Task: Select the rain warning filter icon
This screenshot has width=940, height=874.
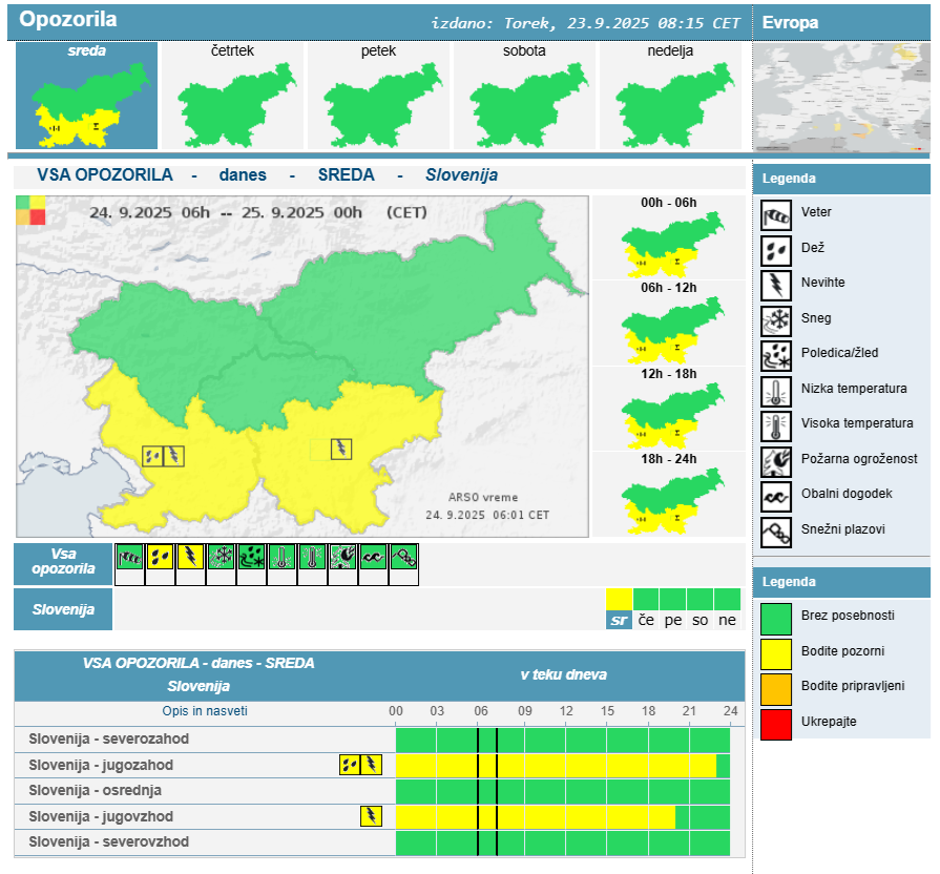Action: point(161,558)
